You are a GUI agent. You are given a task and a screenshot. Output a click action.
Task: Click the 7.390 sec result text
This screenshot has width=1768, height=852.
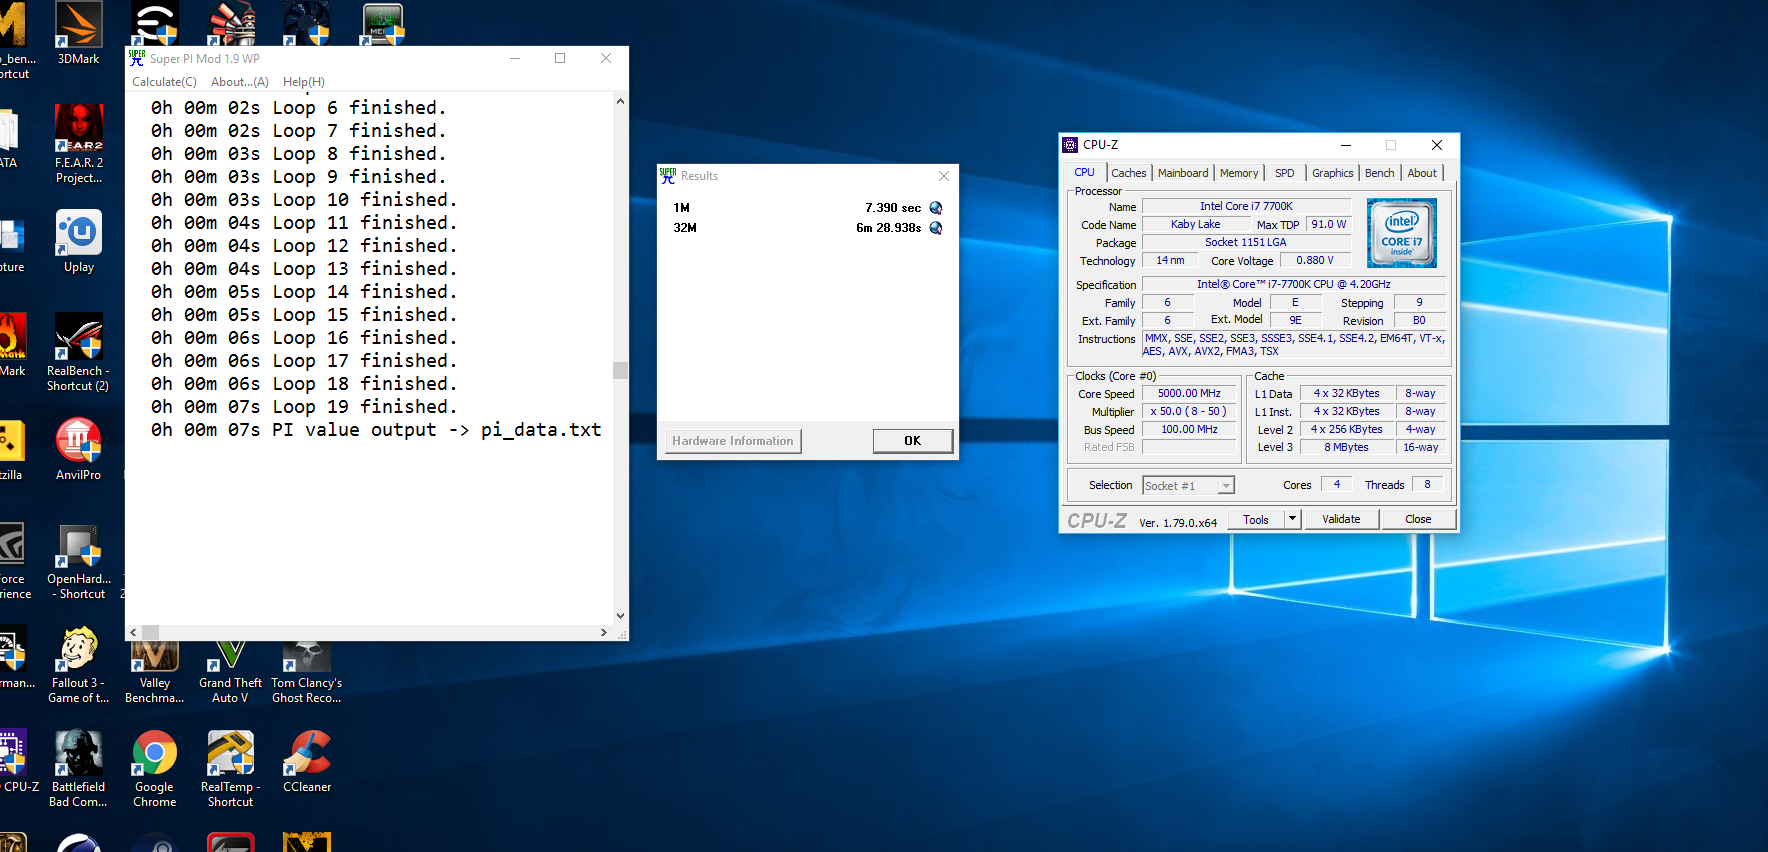pyautogui.click(x=893, y=208)
